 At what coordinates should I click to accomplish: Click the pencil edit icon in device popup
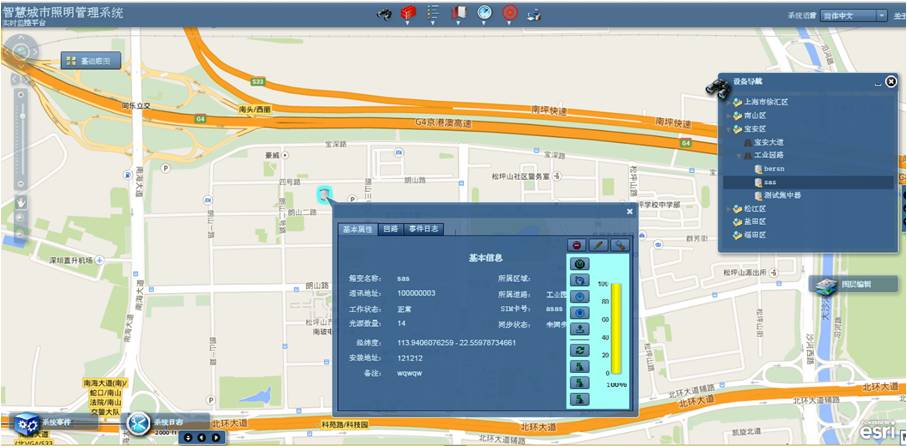598,245
